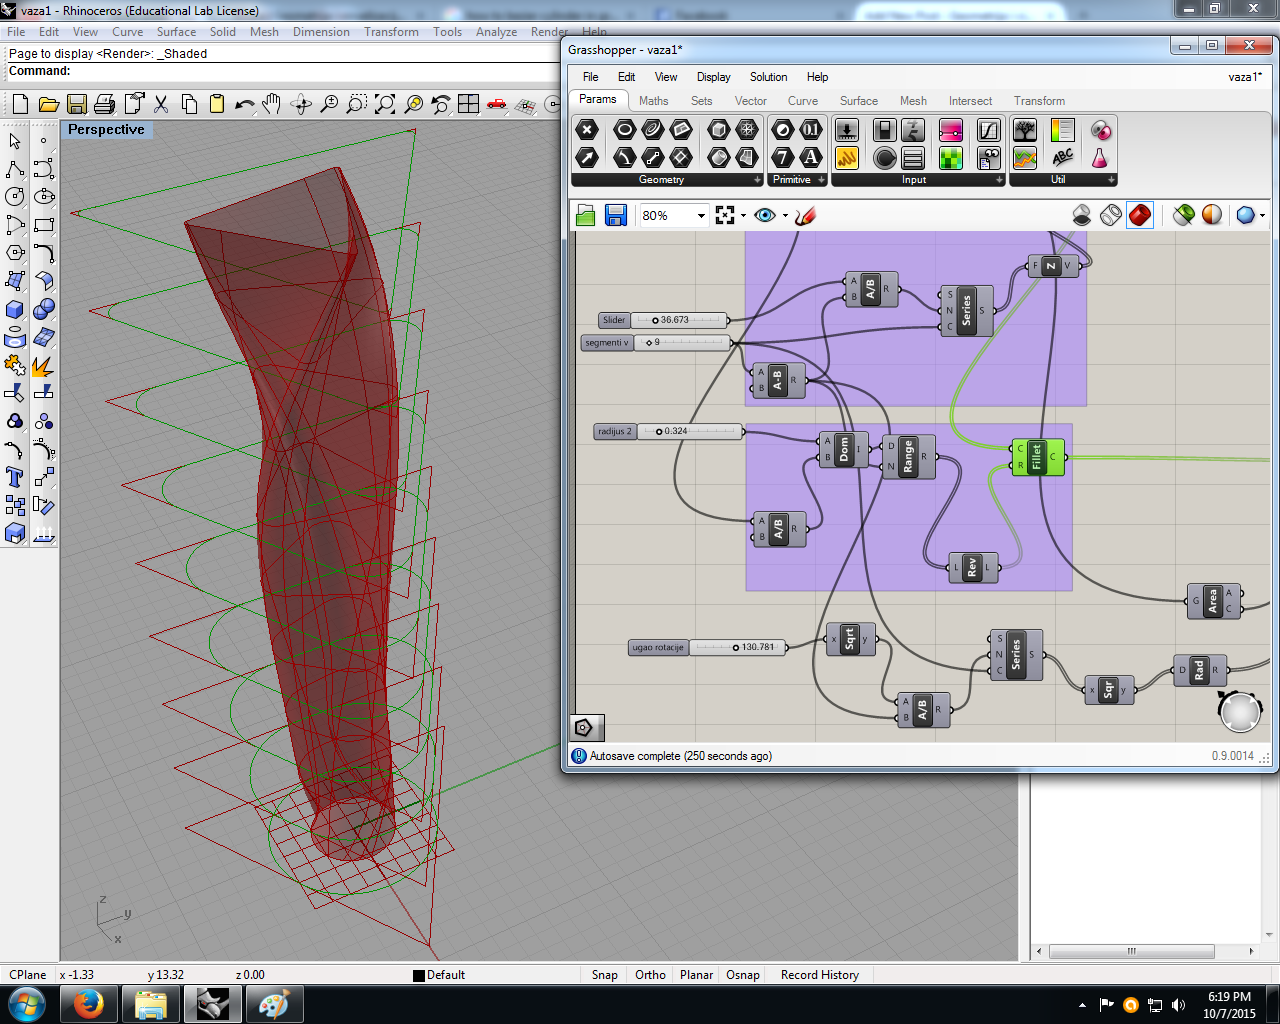Select the Grasshopper sketch pencil icon
Viewport: 1280px width, 1024px height.
tap(806, 215)
